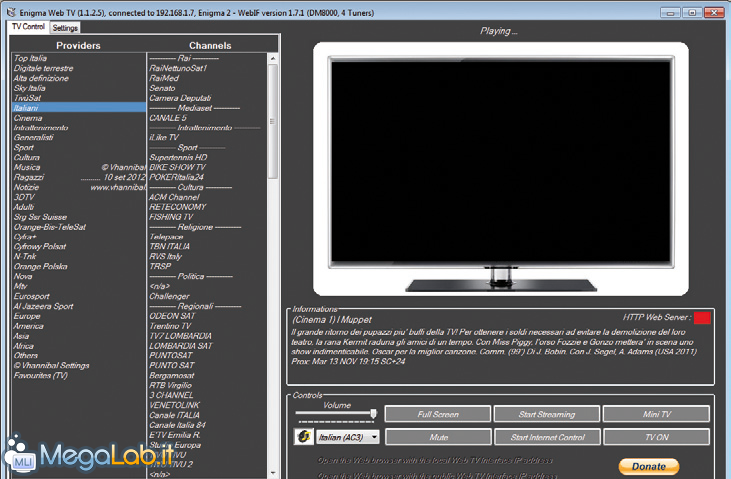Select the highlighted Italiani provider
Viewport: 731px width, 479px height.
click(x=79, y=108)
